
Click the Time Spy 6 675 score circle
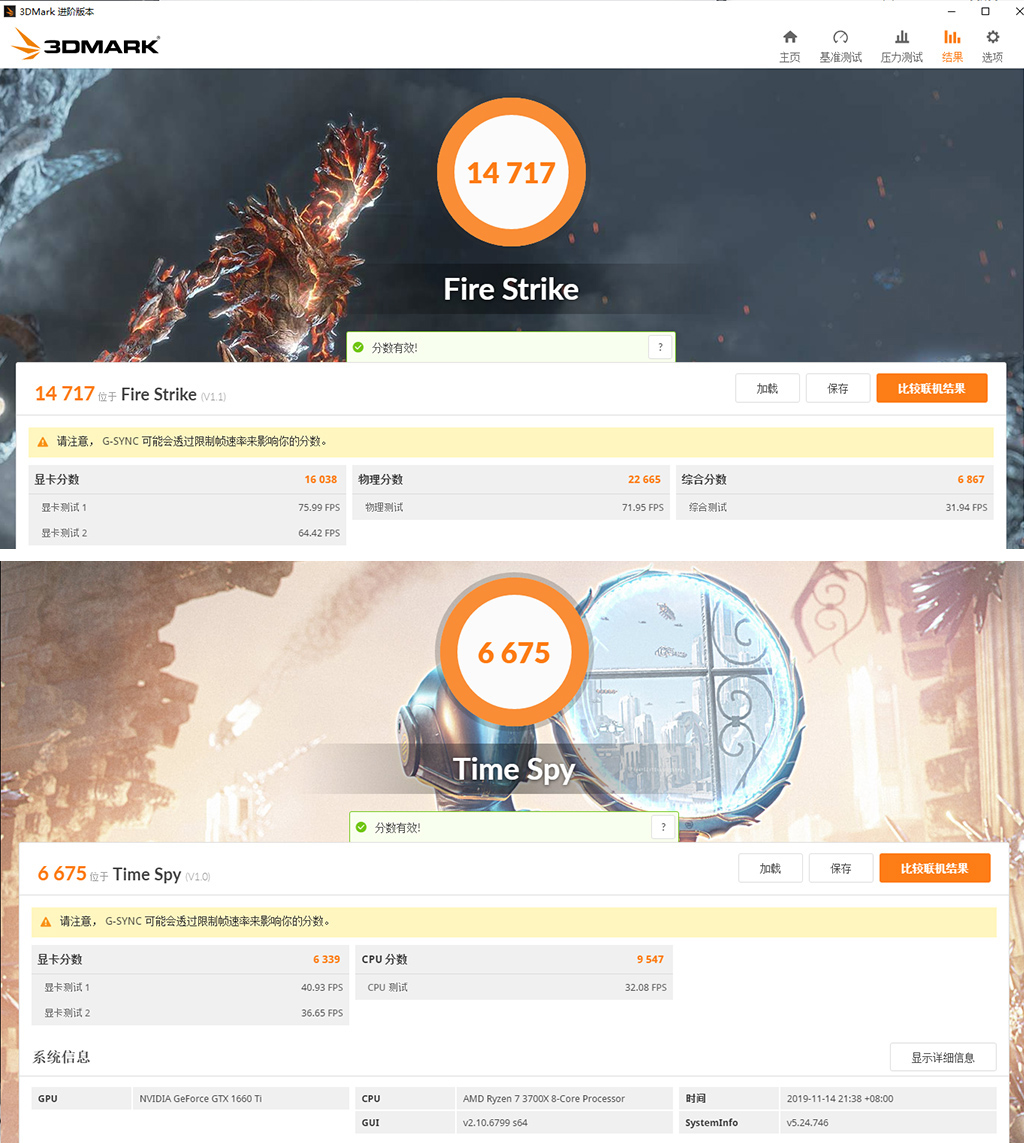click(x=514, y=652)
